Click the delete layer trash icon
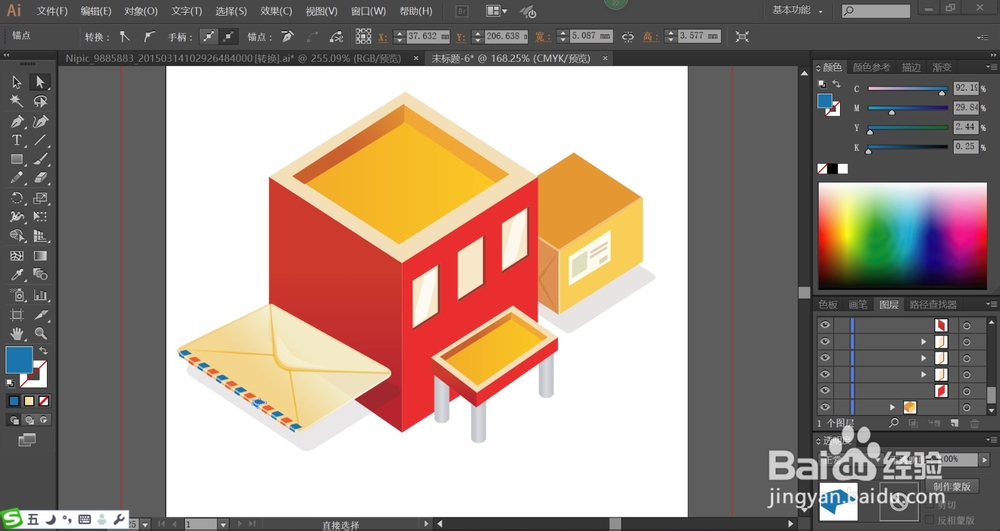Screen dimensions: 1000x531 [974, 423]
